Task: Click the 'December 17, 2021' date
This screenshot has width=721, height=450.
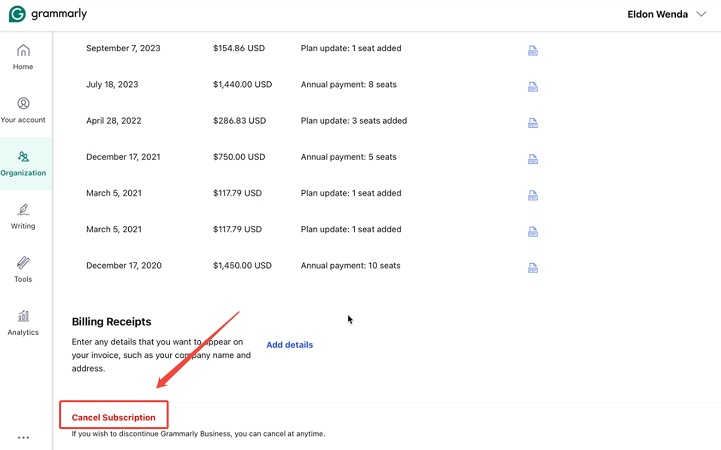Action: pos(123,157)
